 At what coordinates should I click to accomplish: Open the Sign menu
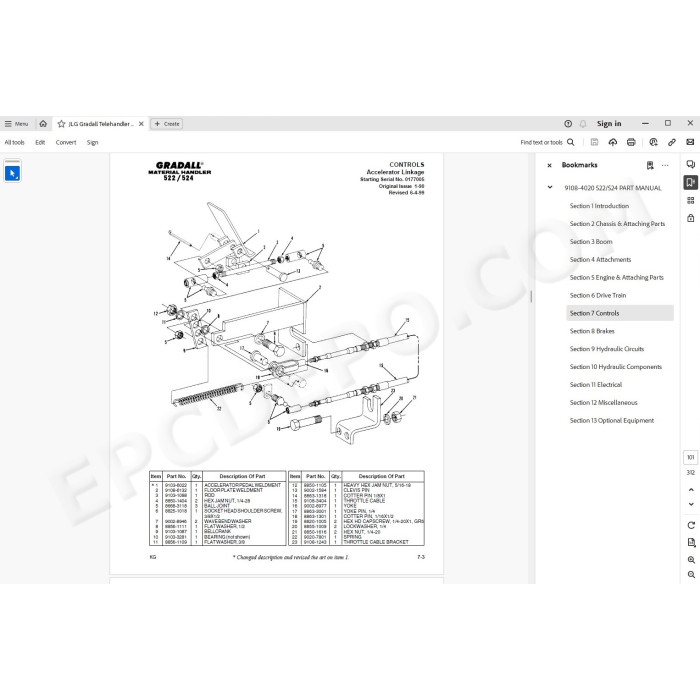point(92,142)
